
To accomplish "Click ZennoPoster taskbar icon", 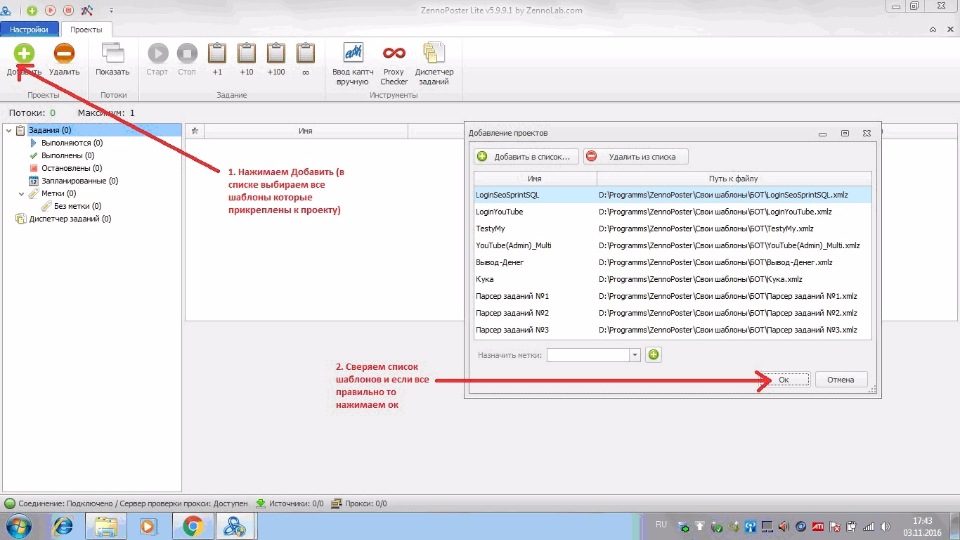I will pyautogui.click(x=234, y=527).
